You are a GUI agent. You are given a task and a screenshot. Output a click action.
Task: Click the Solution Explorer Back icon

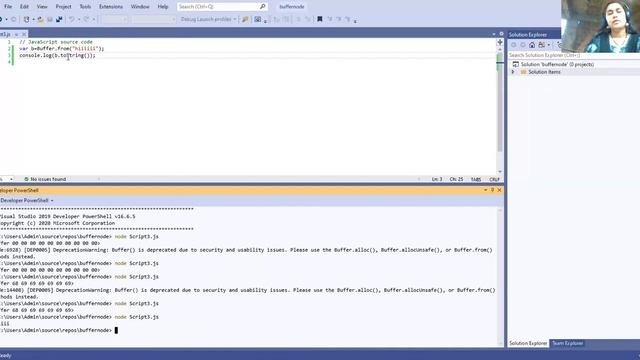(x=513, y=45)
